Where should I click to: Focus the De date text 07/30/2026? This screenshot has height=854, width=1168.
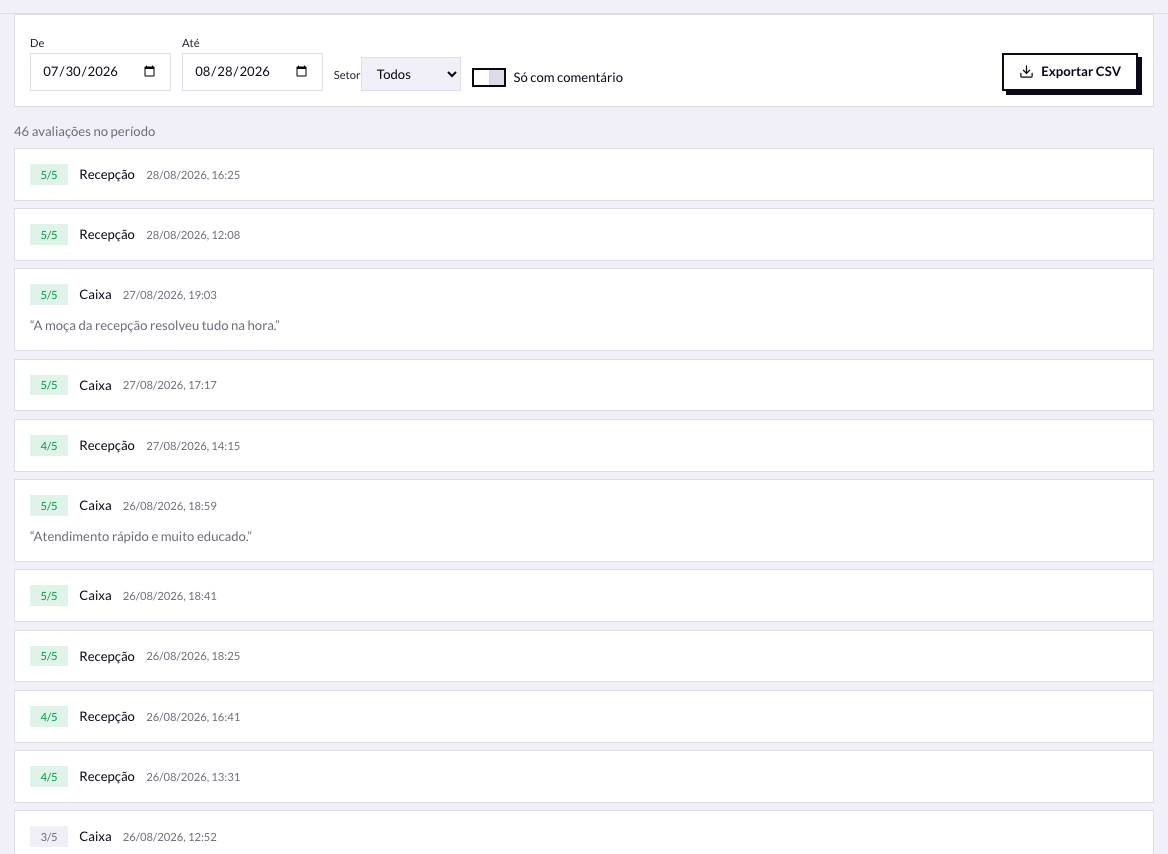(80, 72)
